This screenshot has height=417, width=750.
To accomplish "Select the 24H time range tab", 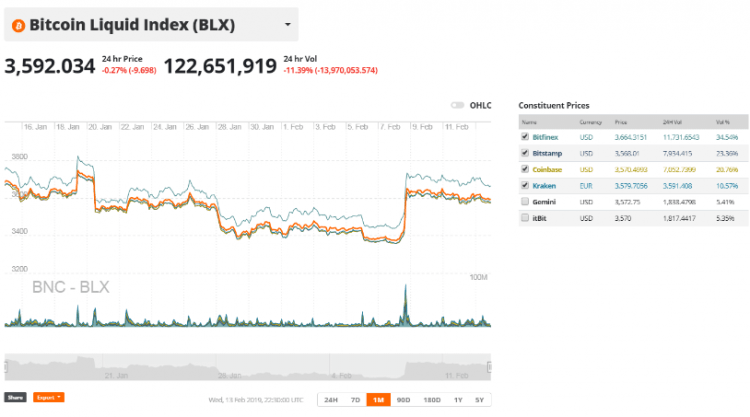I will click(x=331, y=400).
